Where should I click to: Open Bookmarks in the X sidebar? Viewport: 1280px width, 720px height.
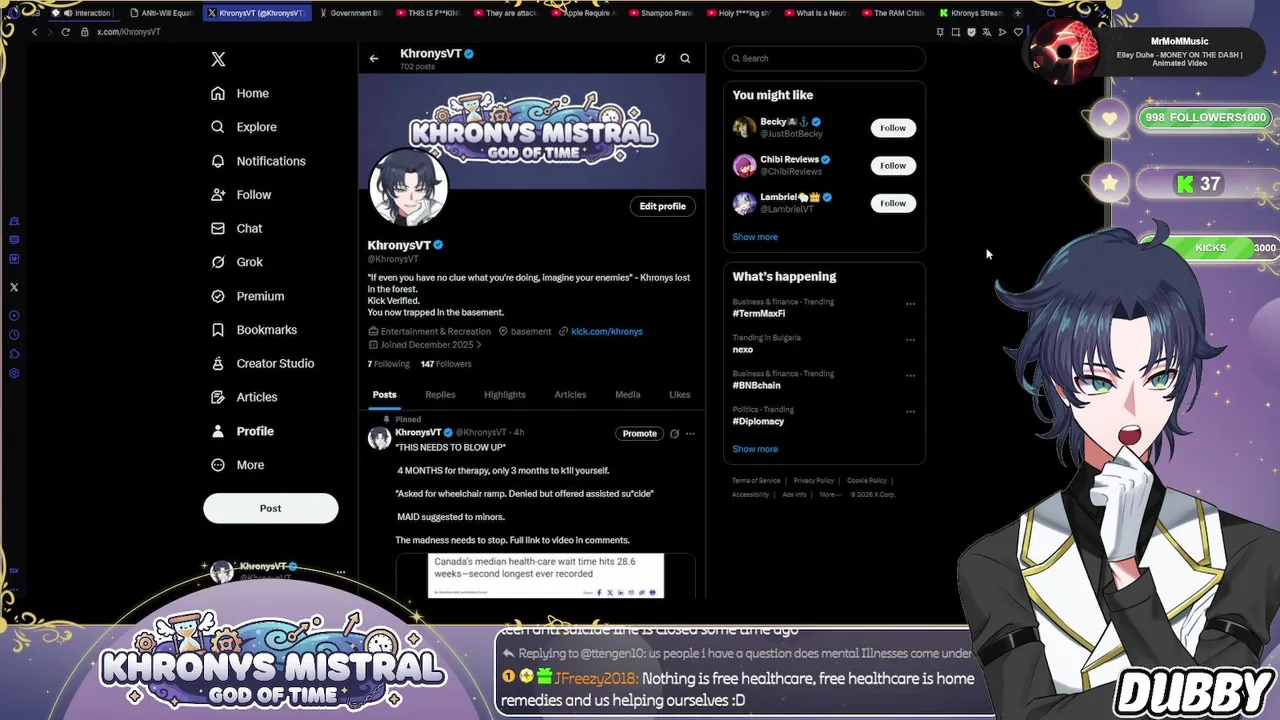(x=254, y=330)
